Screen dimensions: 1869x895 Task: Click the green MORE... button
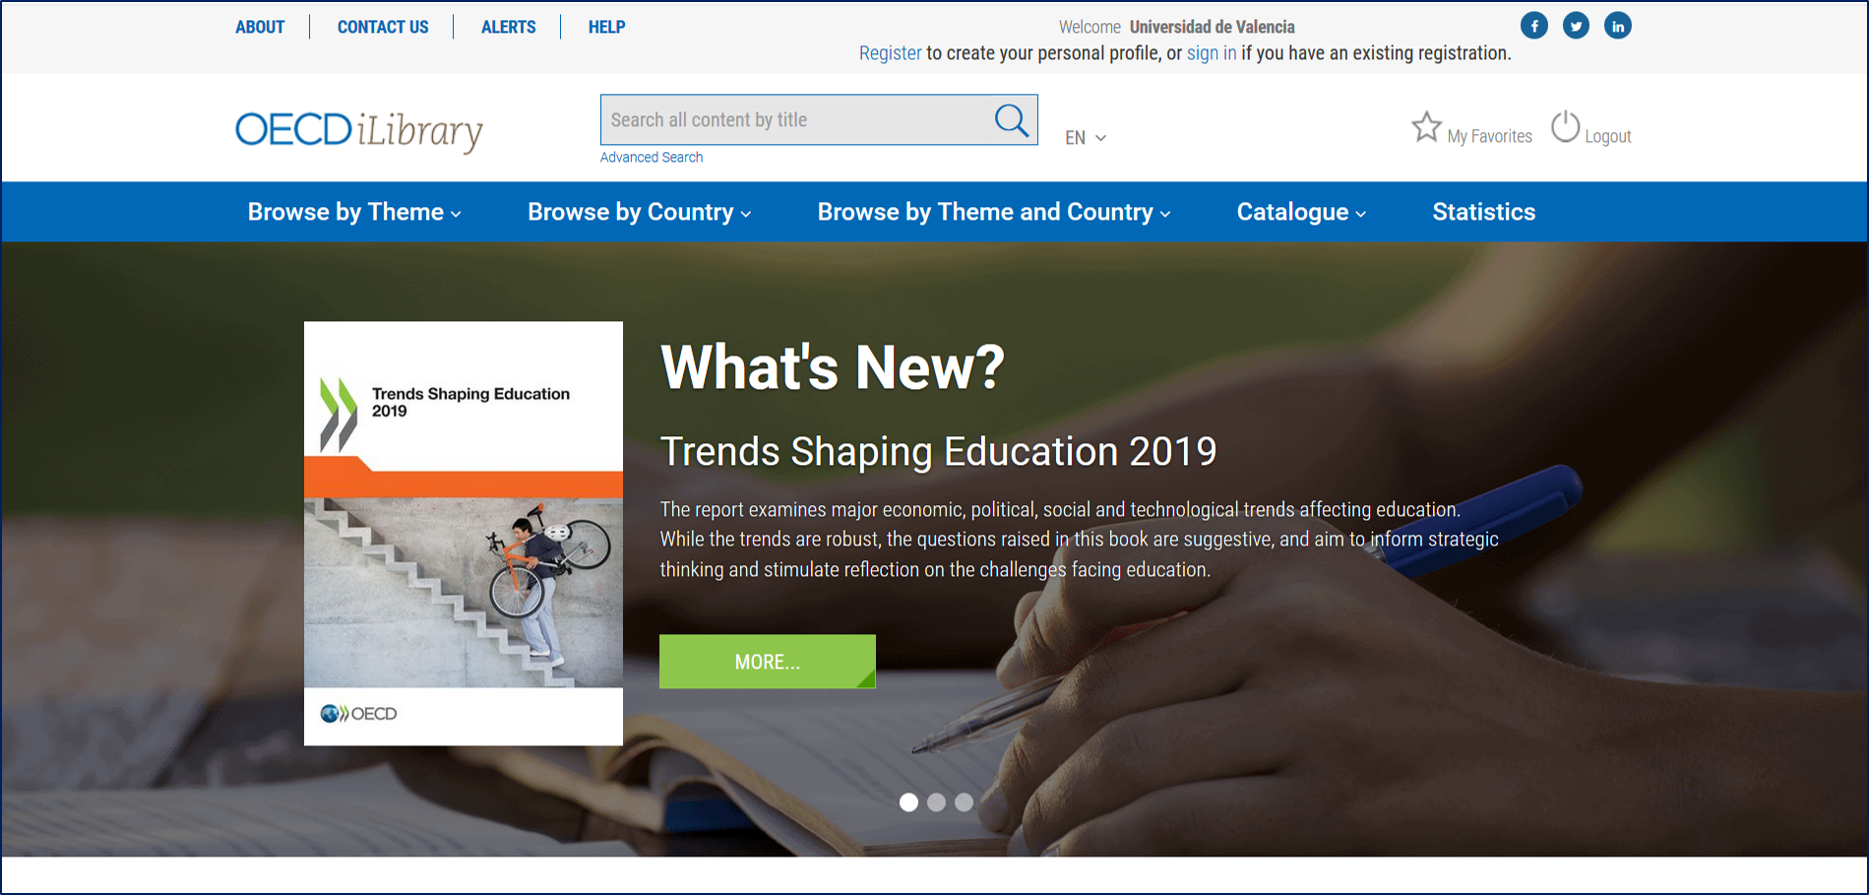click(x=767, y=661)
